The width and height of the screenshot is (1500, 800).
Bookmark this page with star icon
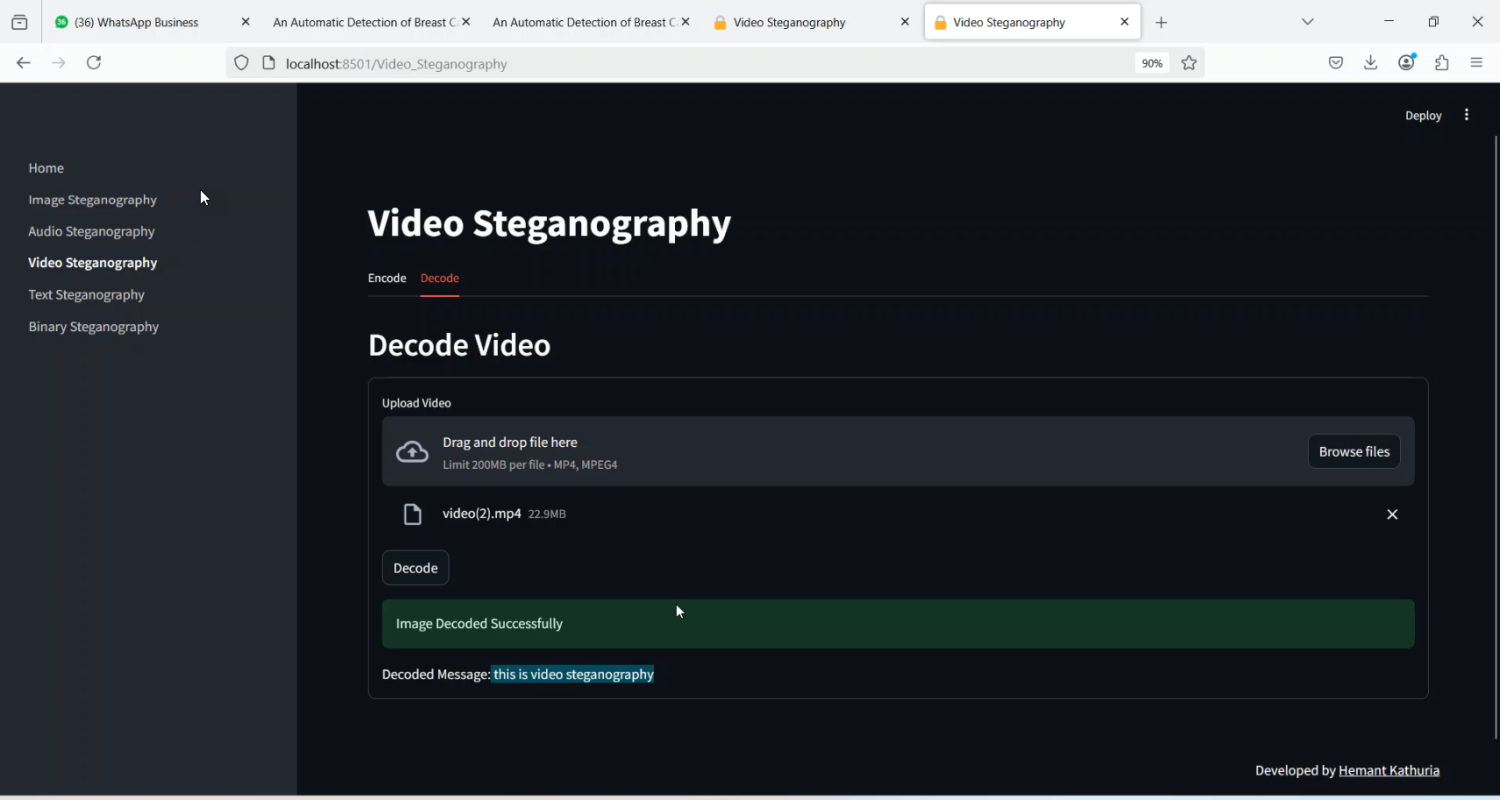click(1189, 63)
